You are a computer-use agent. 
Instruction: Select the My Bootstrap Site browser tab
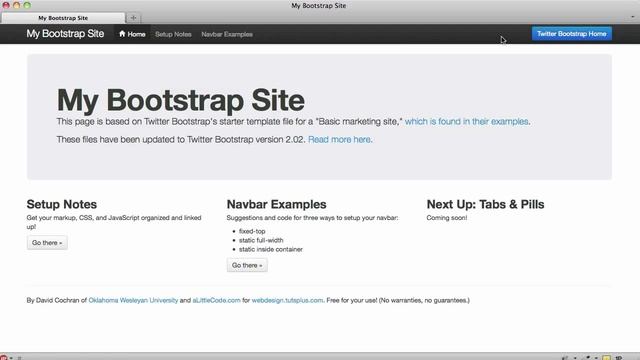tap(63, 18)
